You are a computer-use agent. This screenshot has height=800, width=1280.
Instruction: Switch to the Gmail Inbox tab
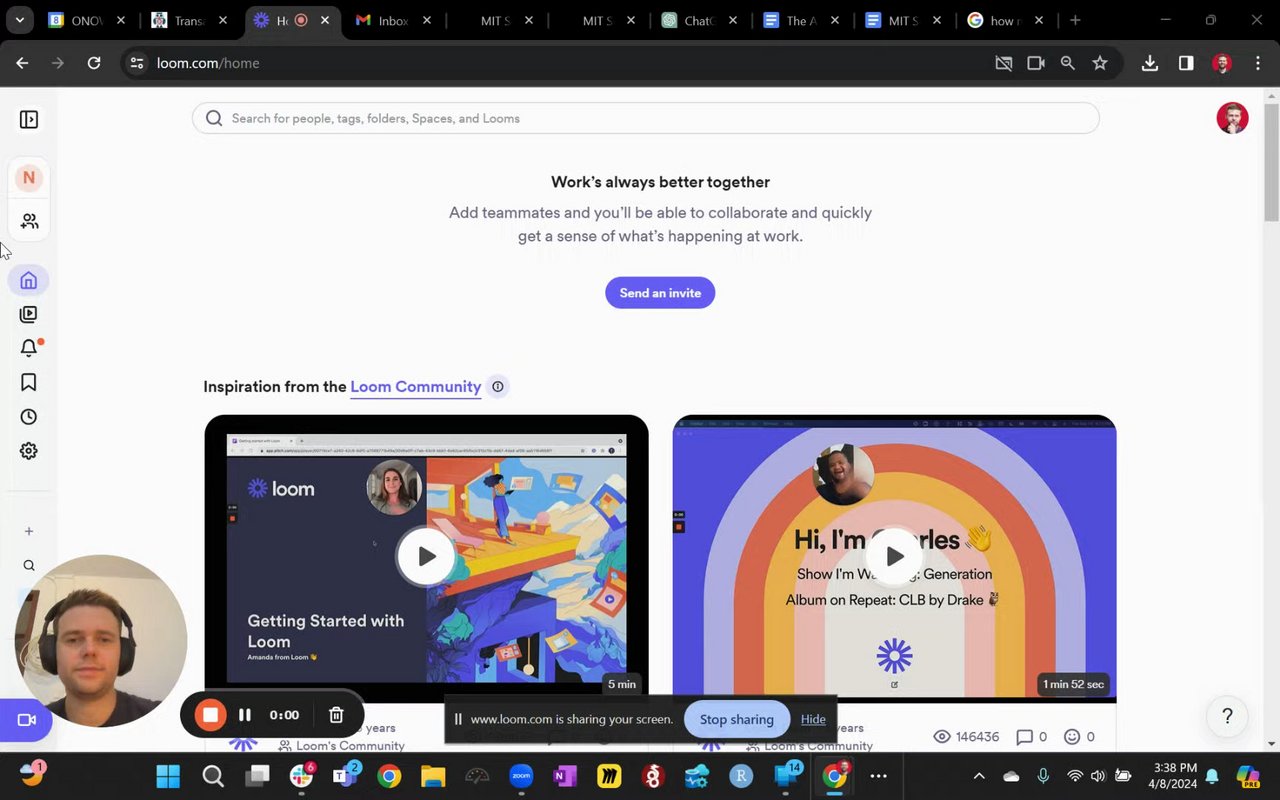tap(394, 20)
